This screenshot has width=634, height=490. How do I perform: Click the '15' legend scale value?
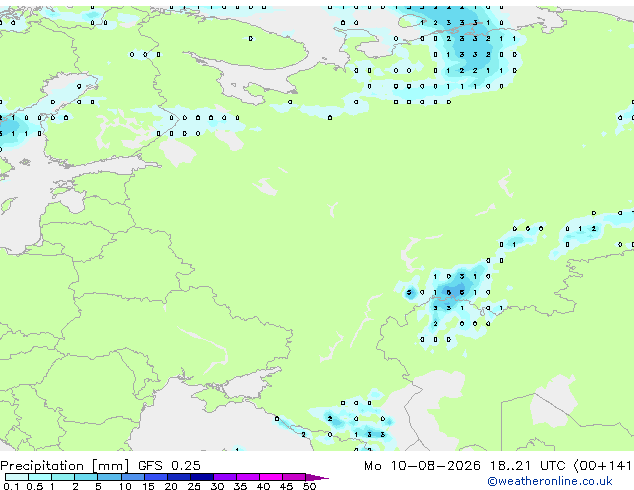click(148, 486)
